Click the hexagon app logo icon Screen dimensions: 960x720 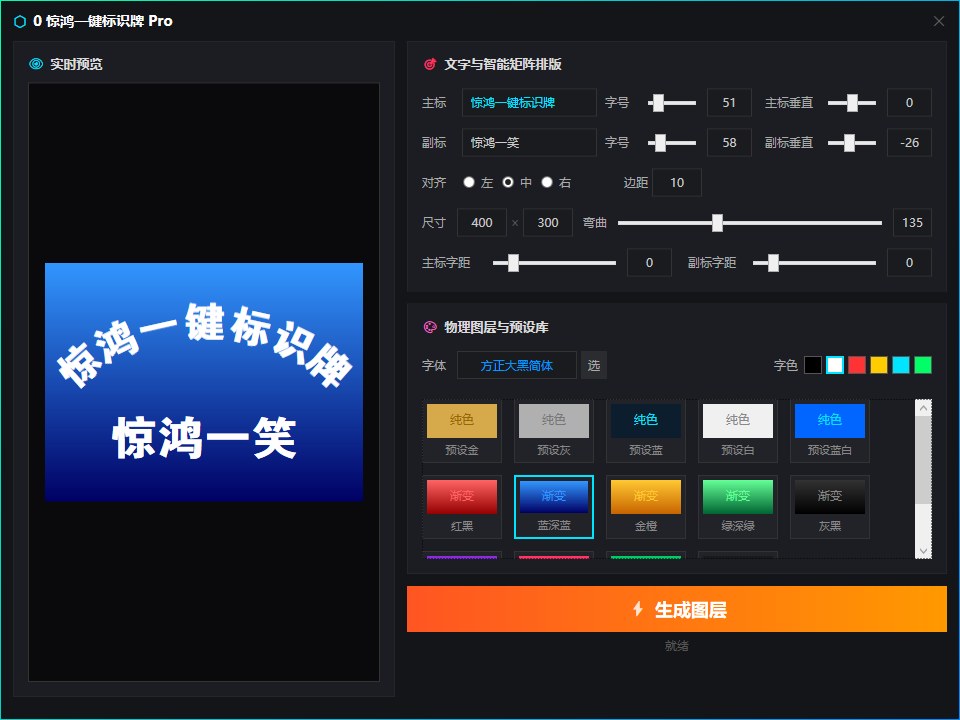20,21
